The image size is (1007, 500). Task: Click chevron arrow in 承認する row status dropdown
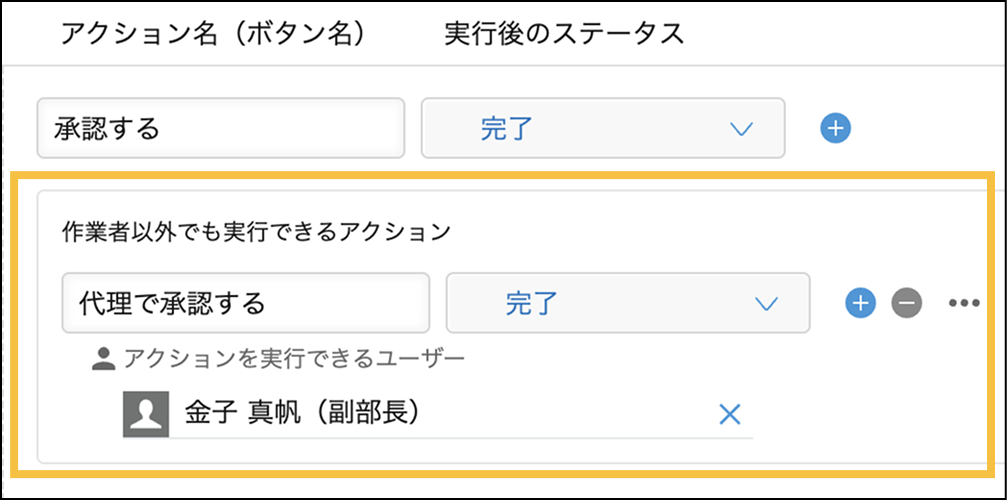coord(741,128)
